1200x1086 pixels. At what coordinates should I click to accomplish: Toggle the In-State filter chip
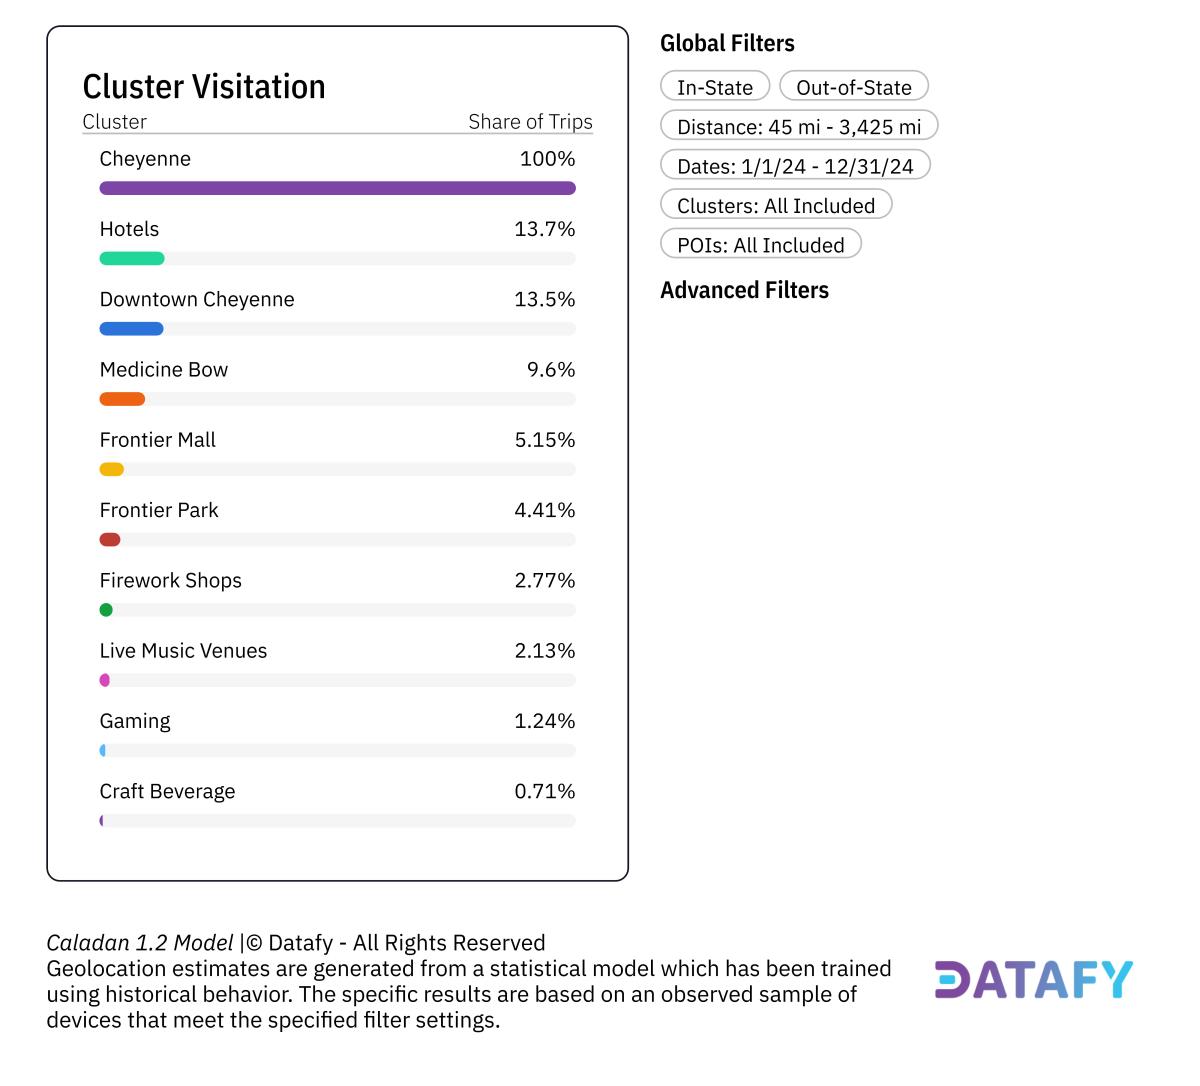click(x=714, y=87)
